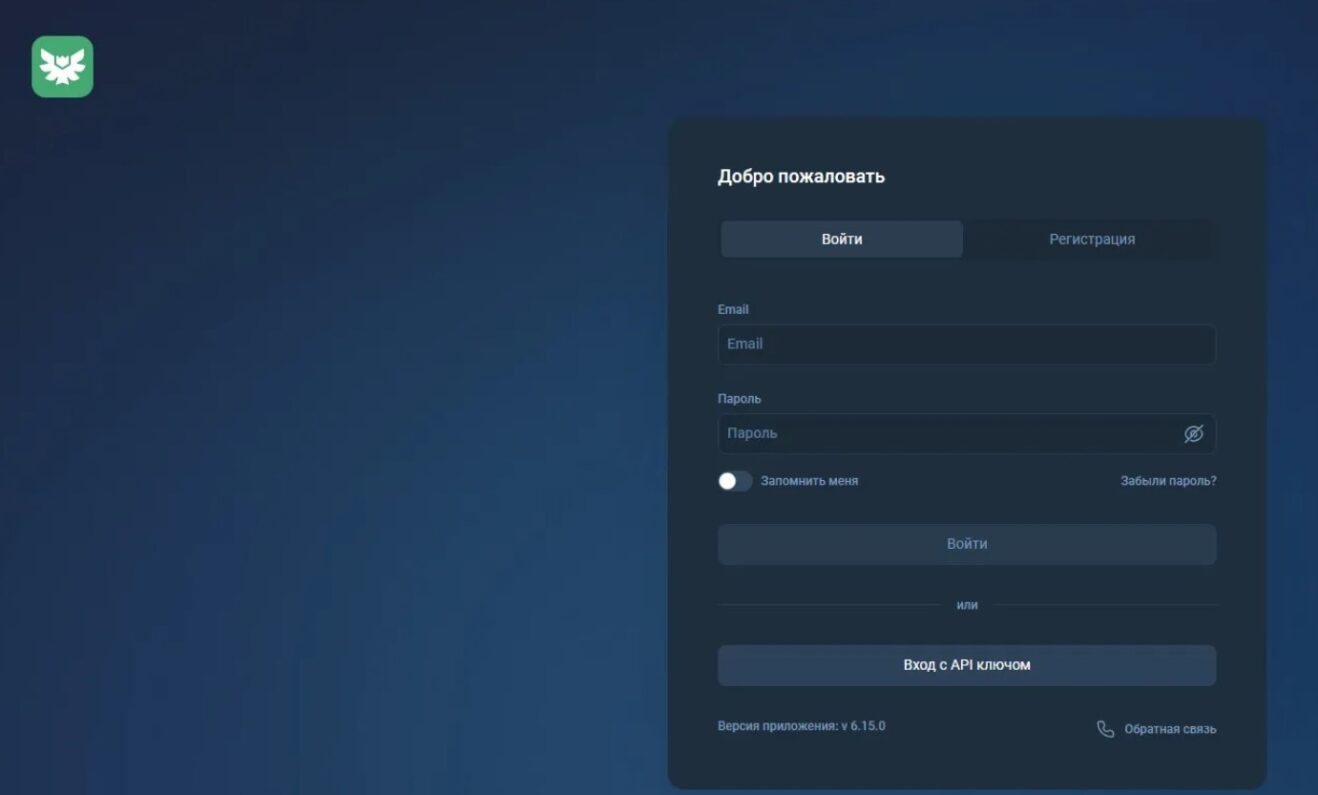Focus the Email input field
Viewport: 1318px width, 795px height.
[965, 344]
